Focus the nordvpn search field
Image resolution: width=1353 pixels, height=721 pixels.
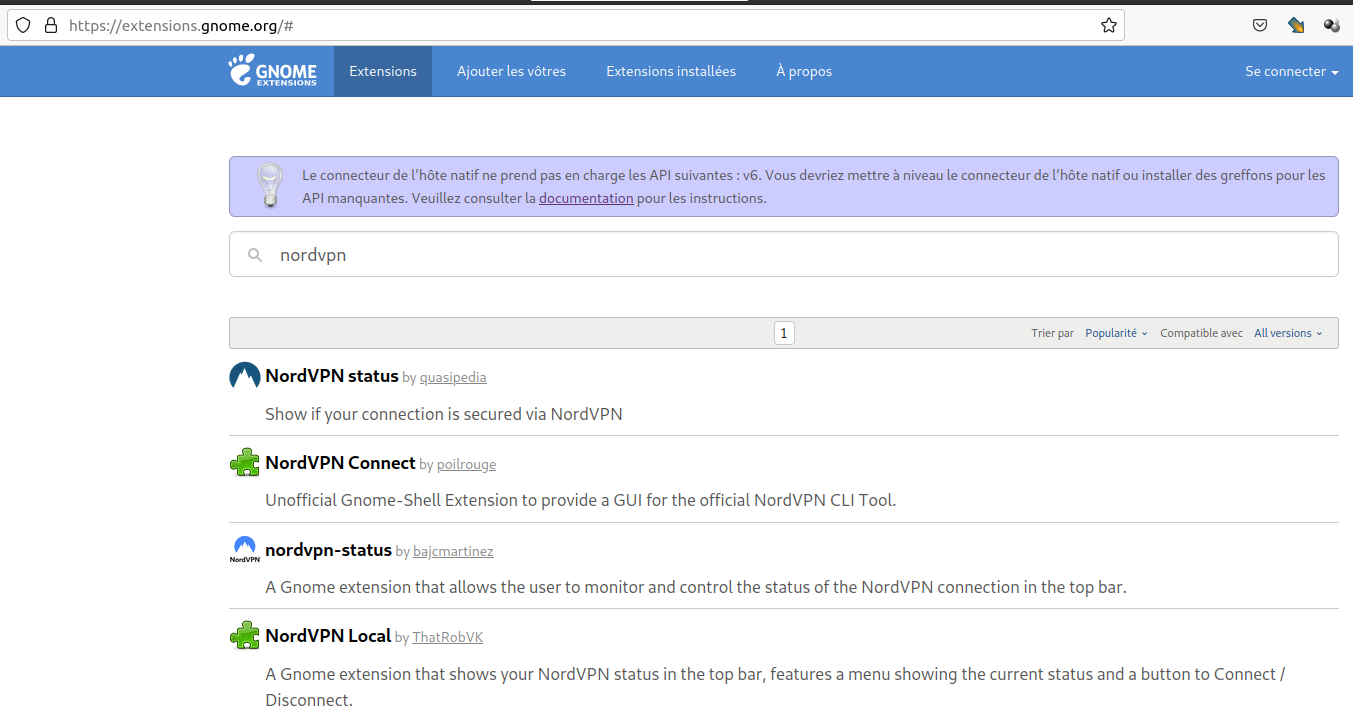[x=784, y=255]
